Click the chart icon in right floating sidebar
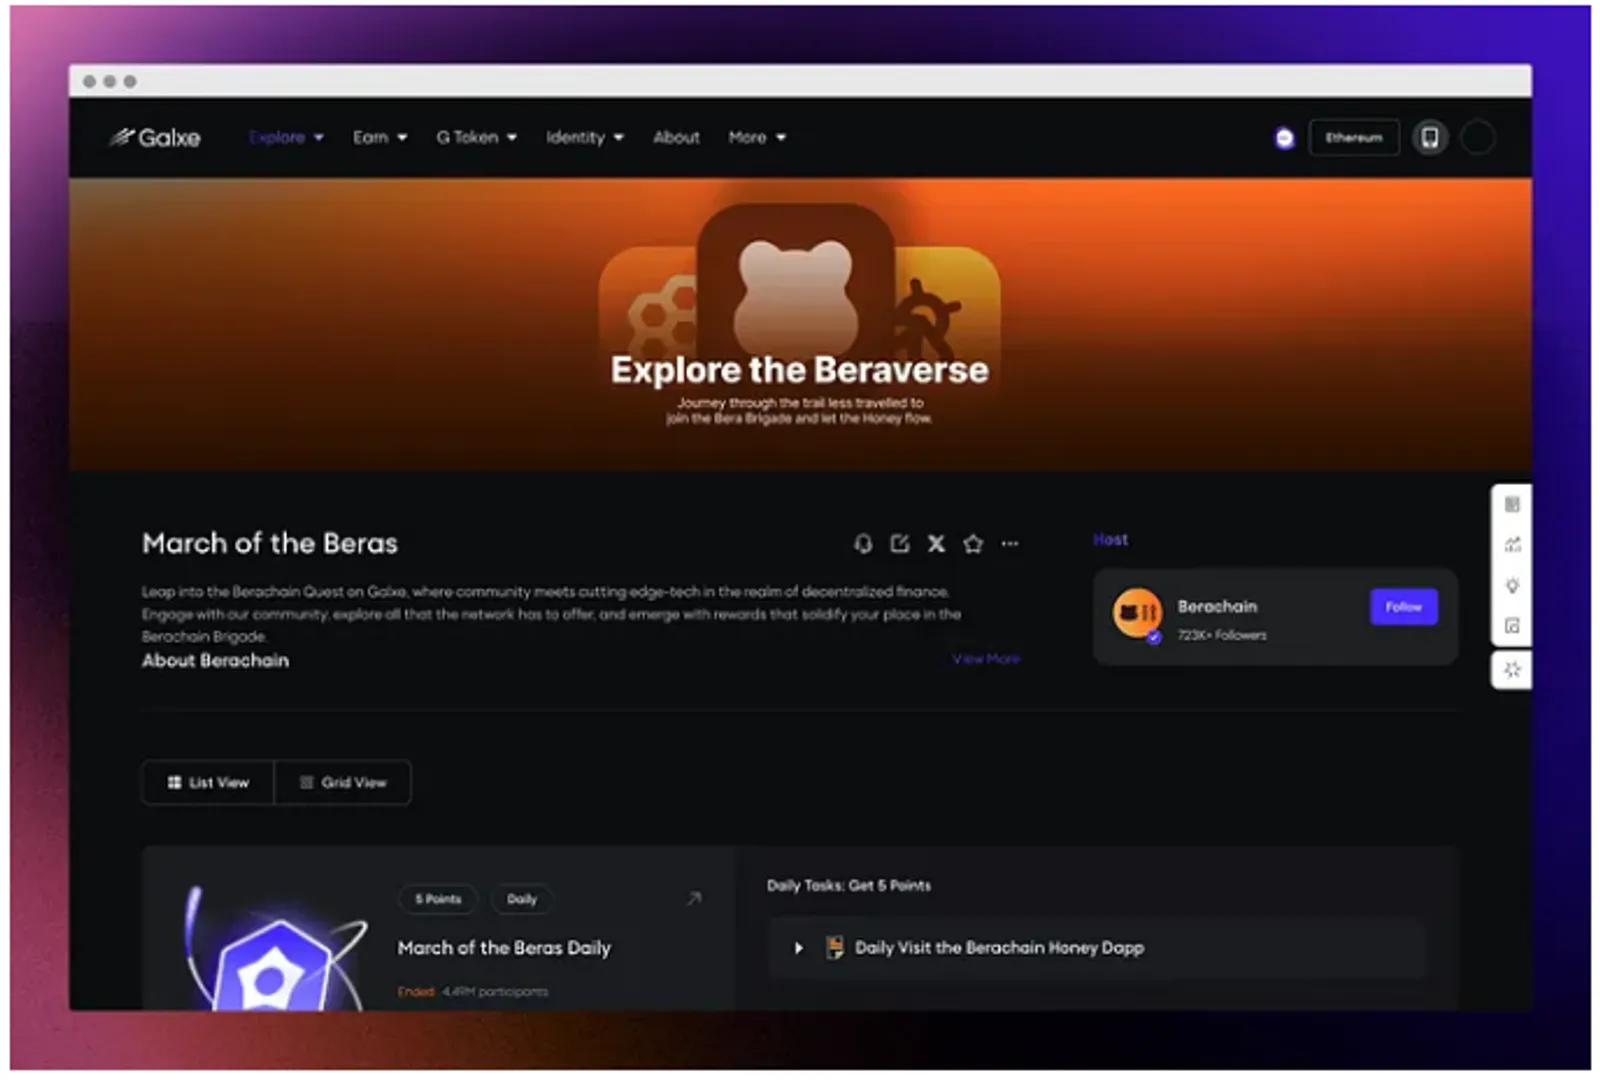The width and height of the screenshot is (1600, 1084). click(1512, 545)
